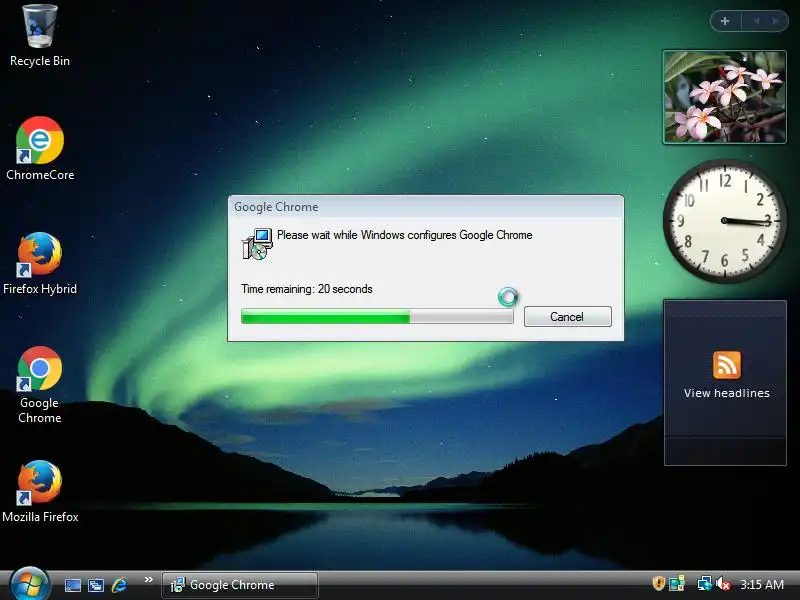
Task: Add a gadget with sidebar plus button
Action: point(725,21)
